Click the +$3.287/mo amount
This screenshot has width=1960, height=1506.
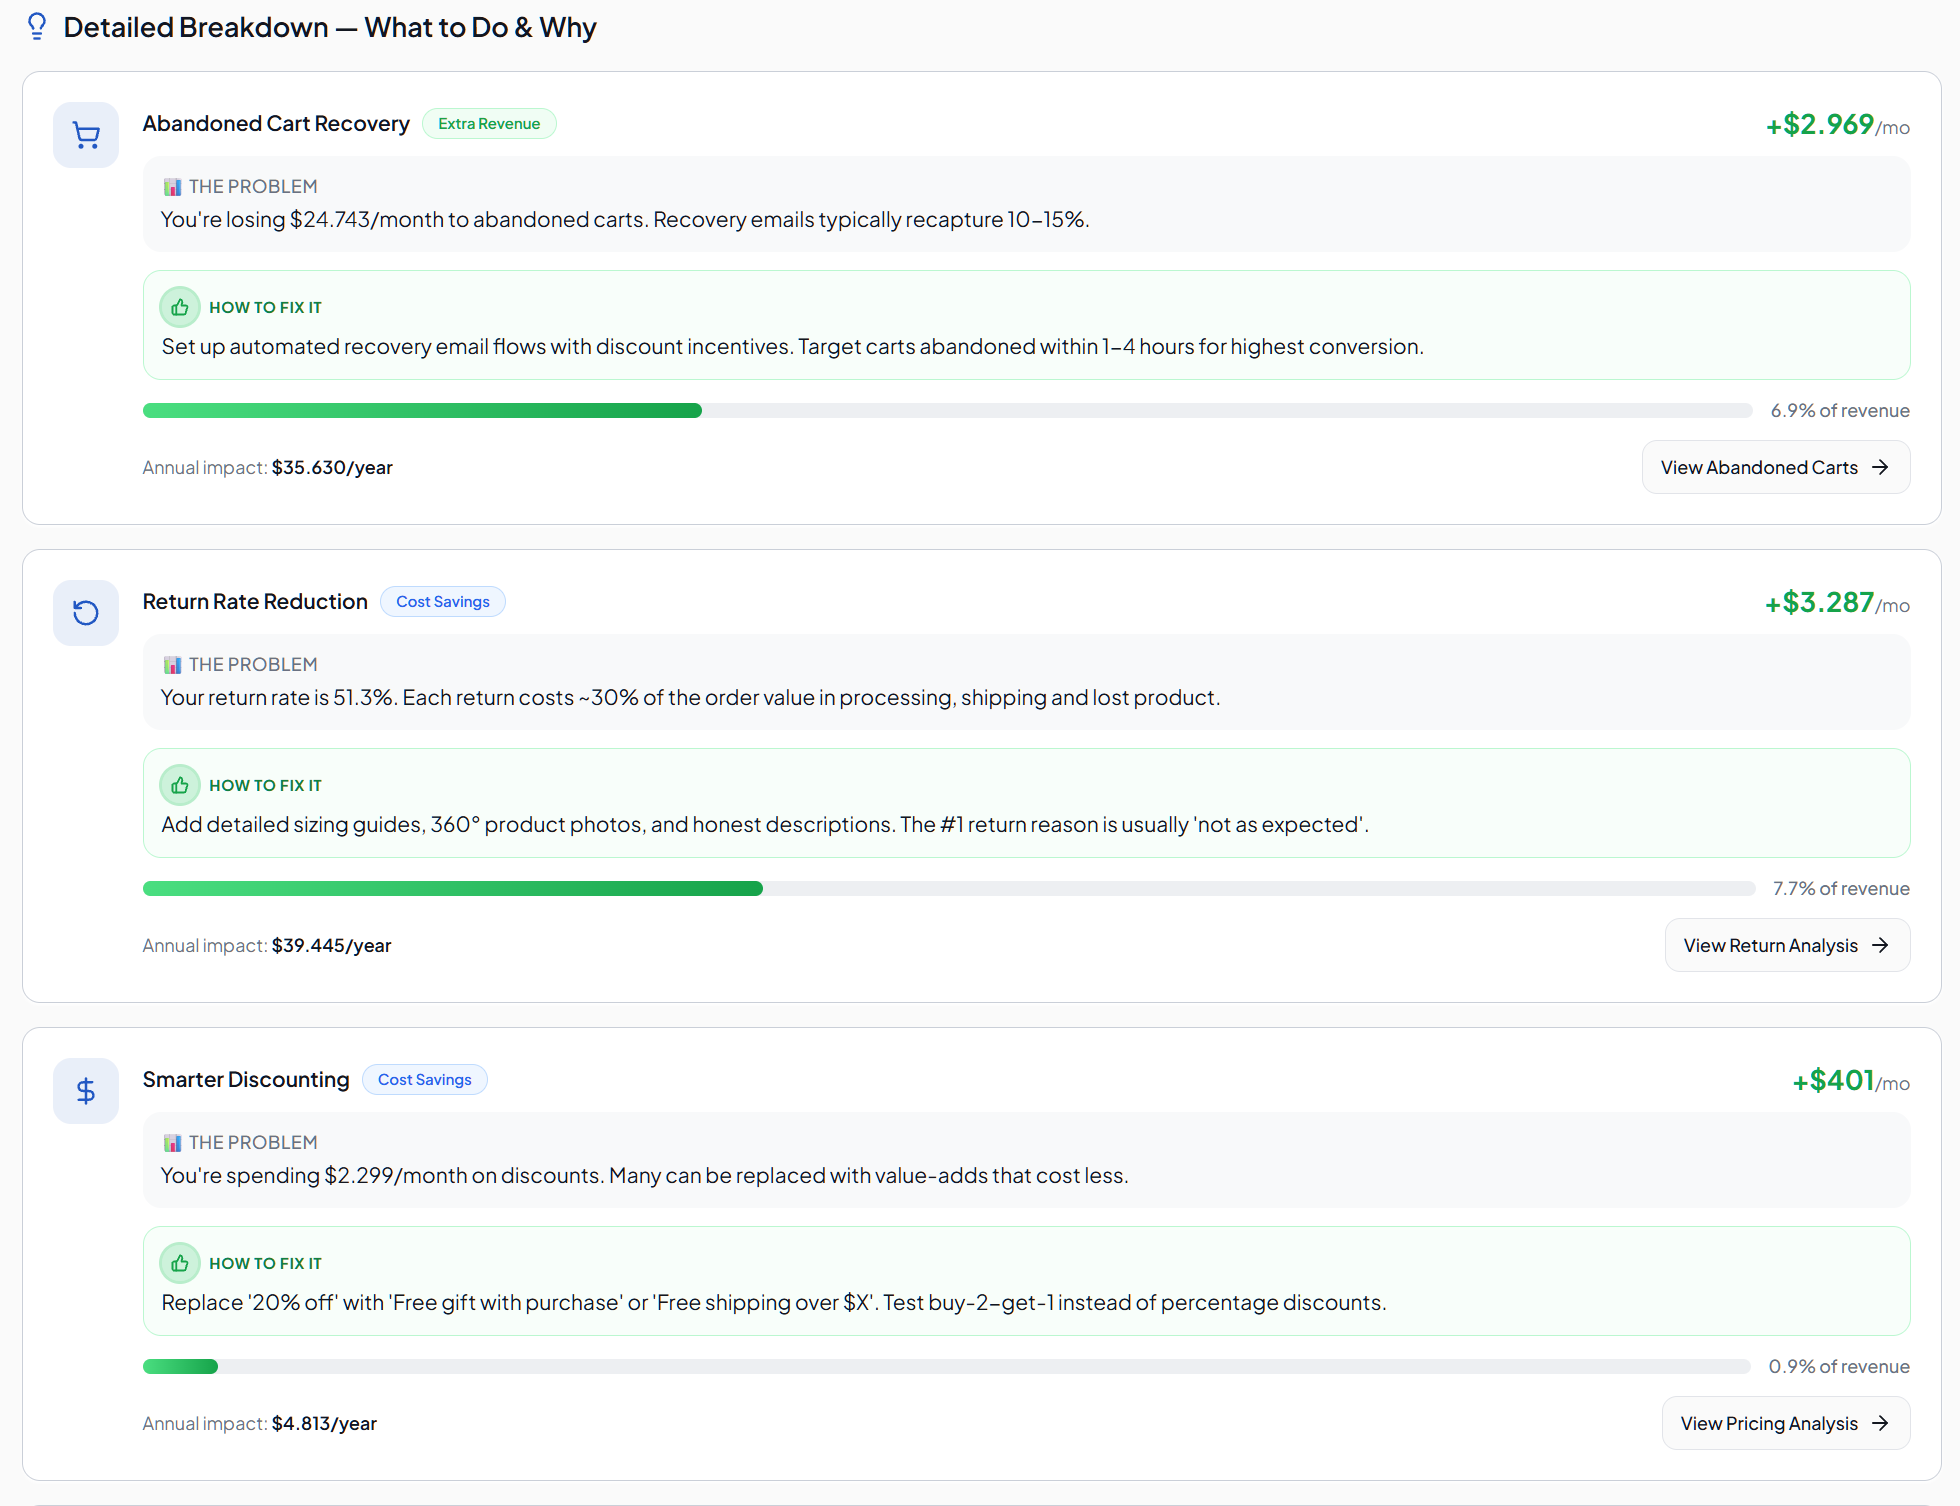click(x=1837, y=603)
